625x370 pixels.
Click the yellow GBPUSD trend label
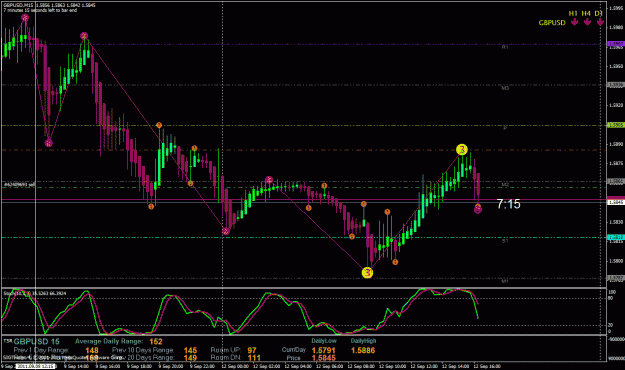point(552,23)
